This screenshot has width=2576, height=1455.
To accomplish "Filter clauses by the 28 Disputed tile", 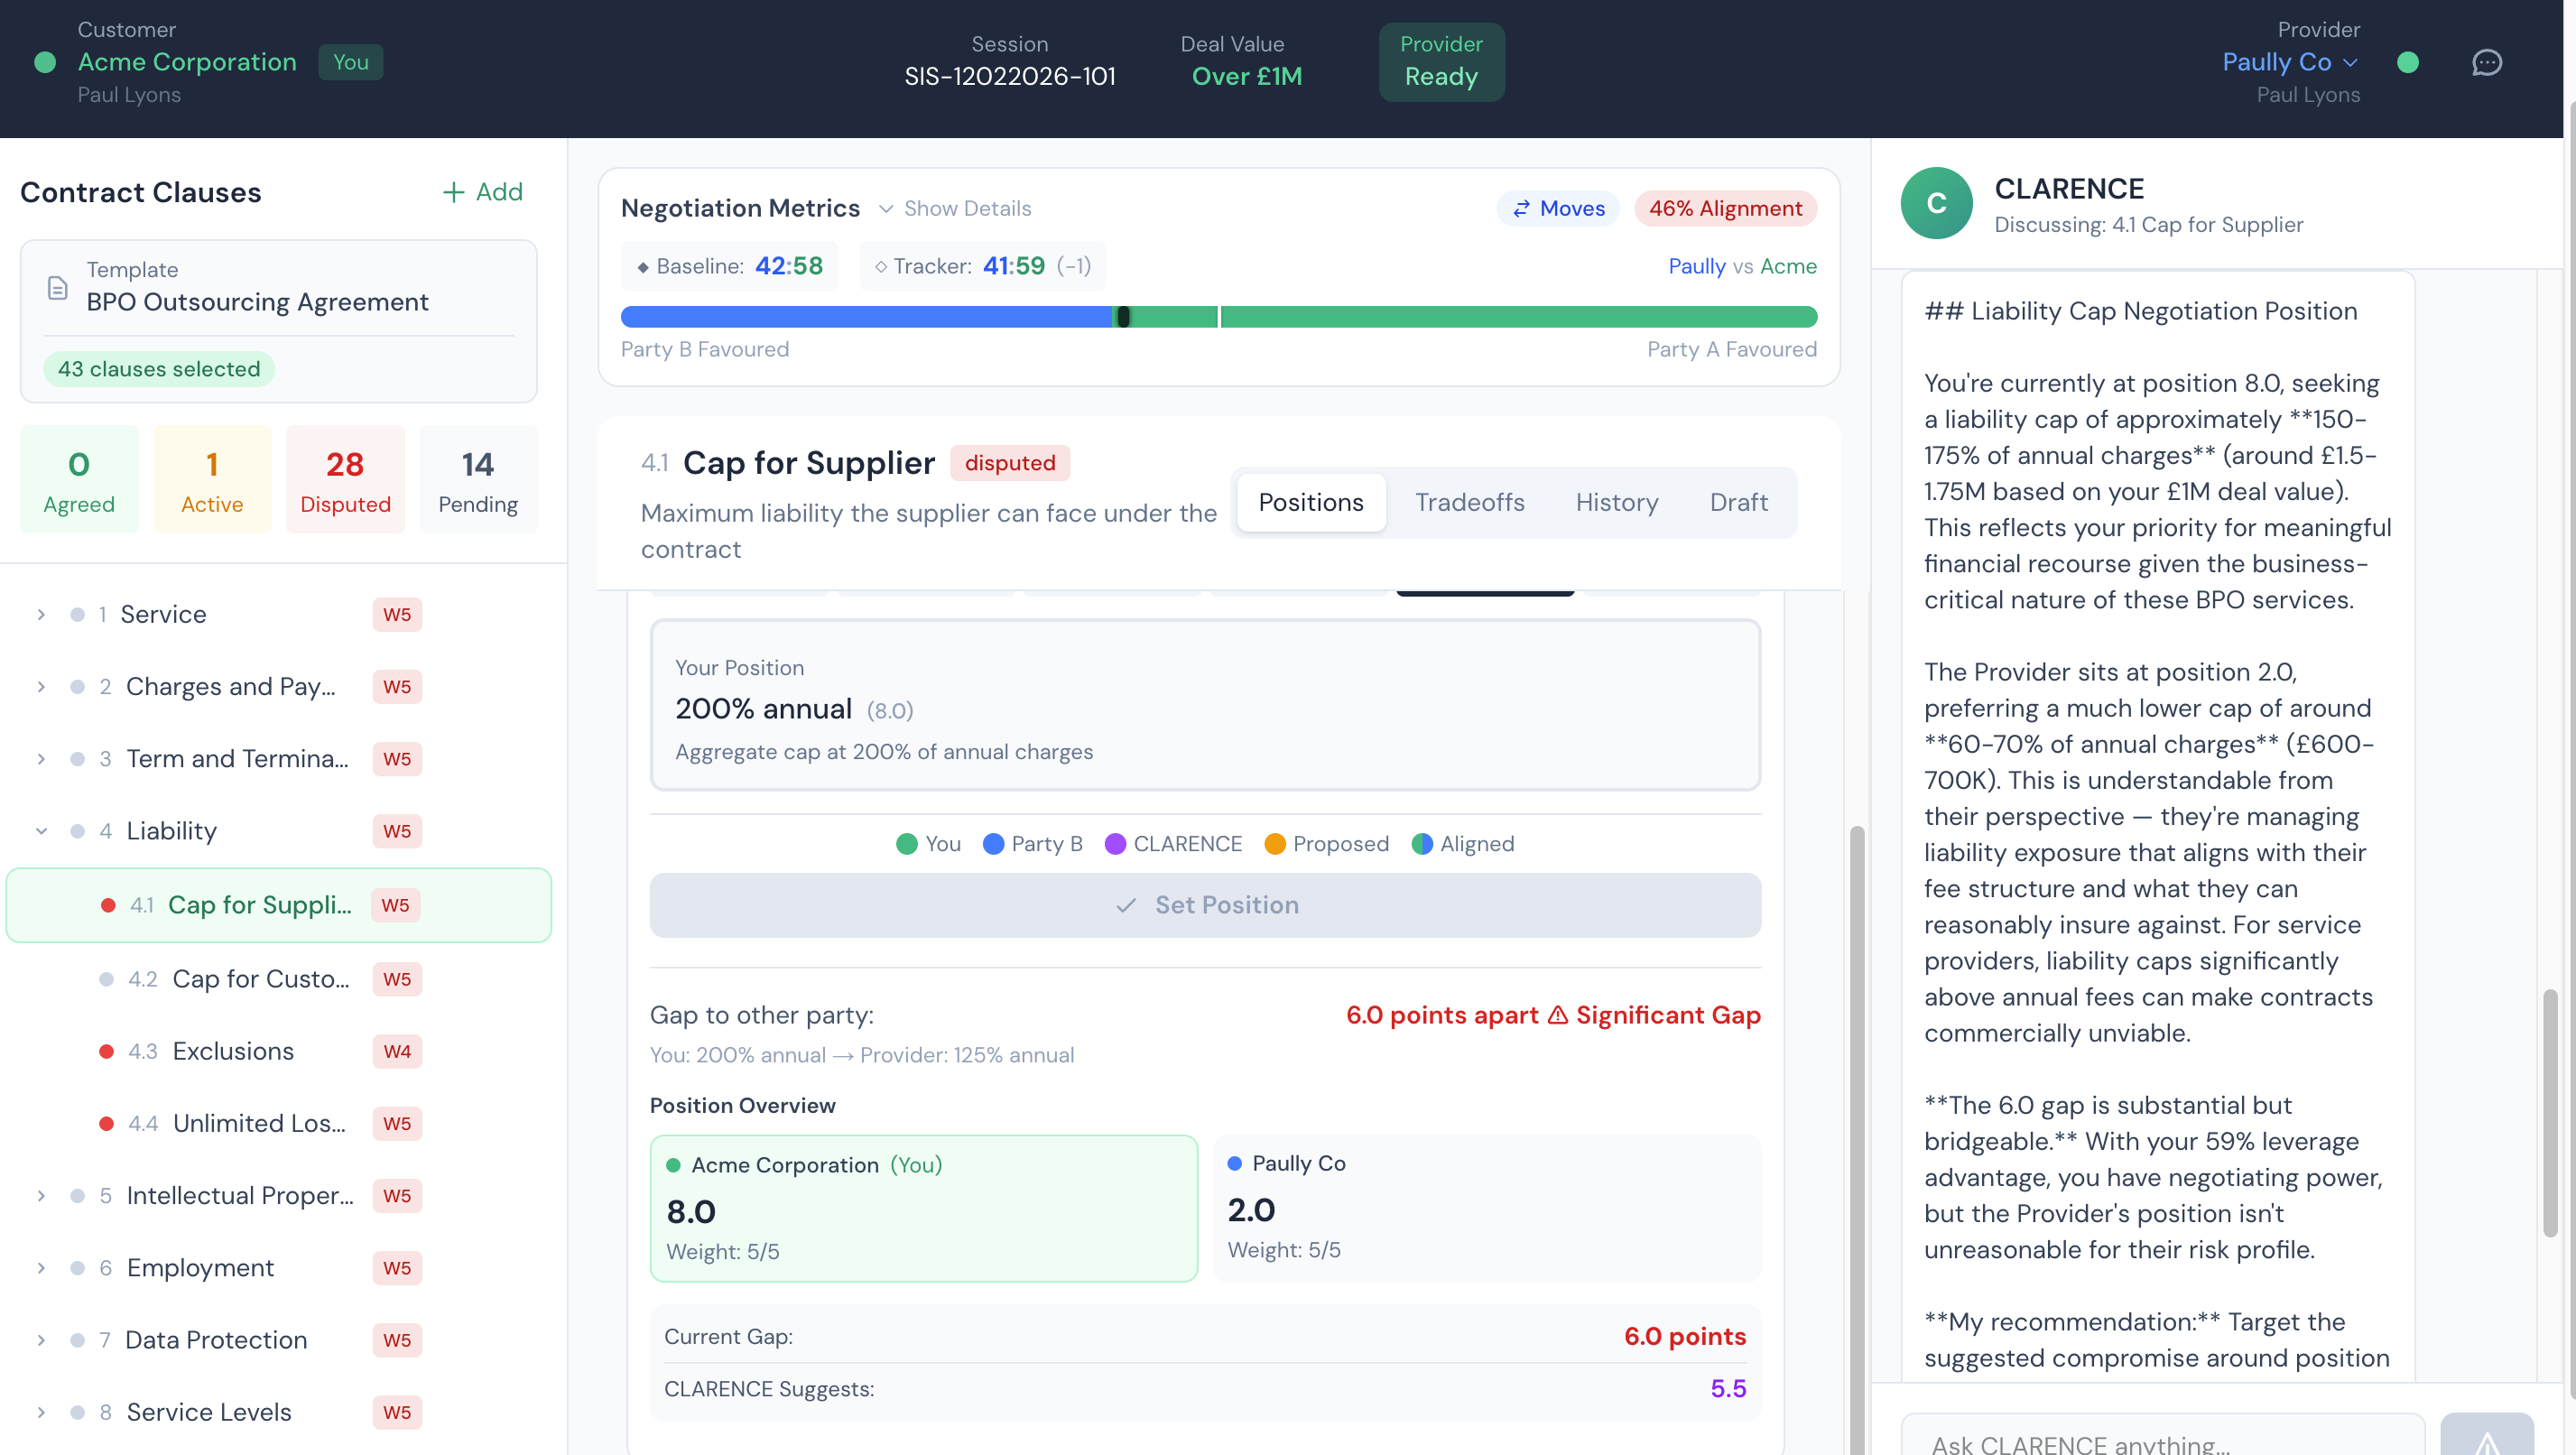I will 345,480.
